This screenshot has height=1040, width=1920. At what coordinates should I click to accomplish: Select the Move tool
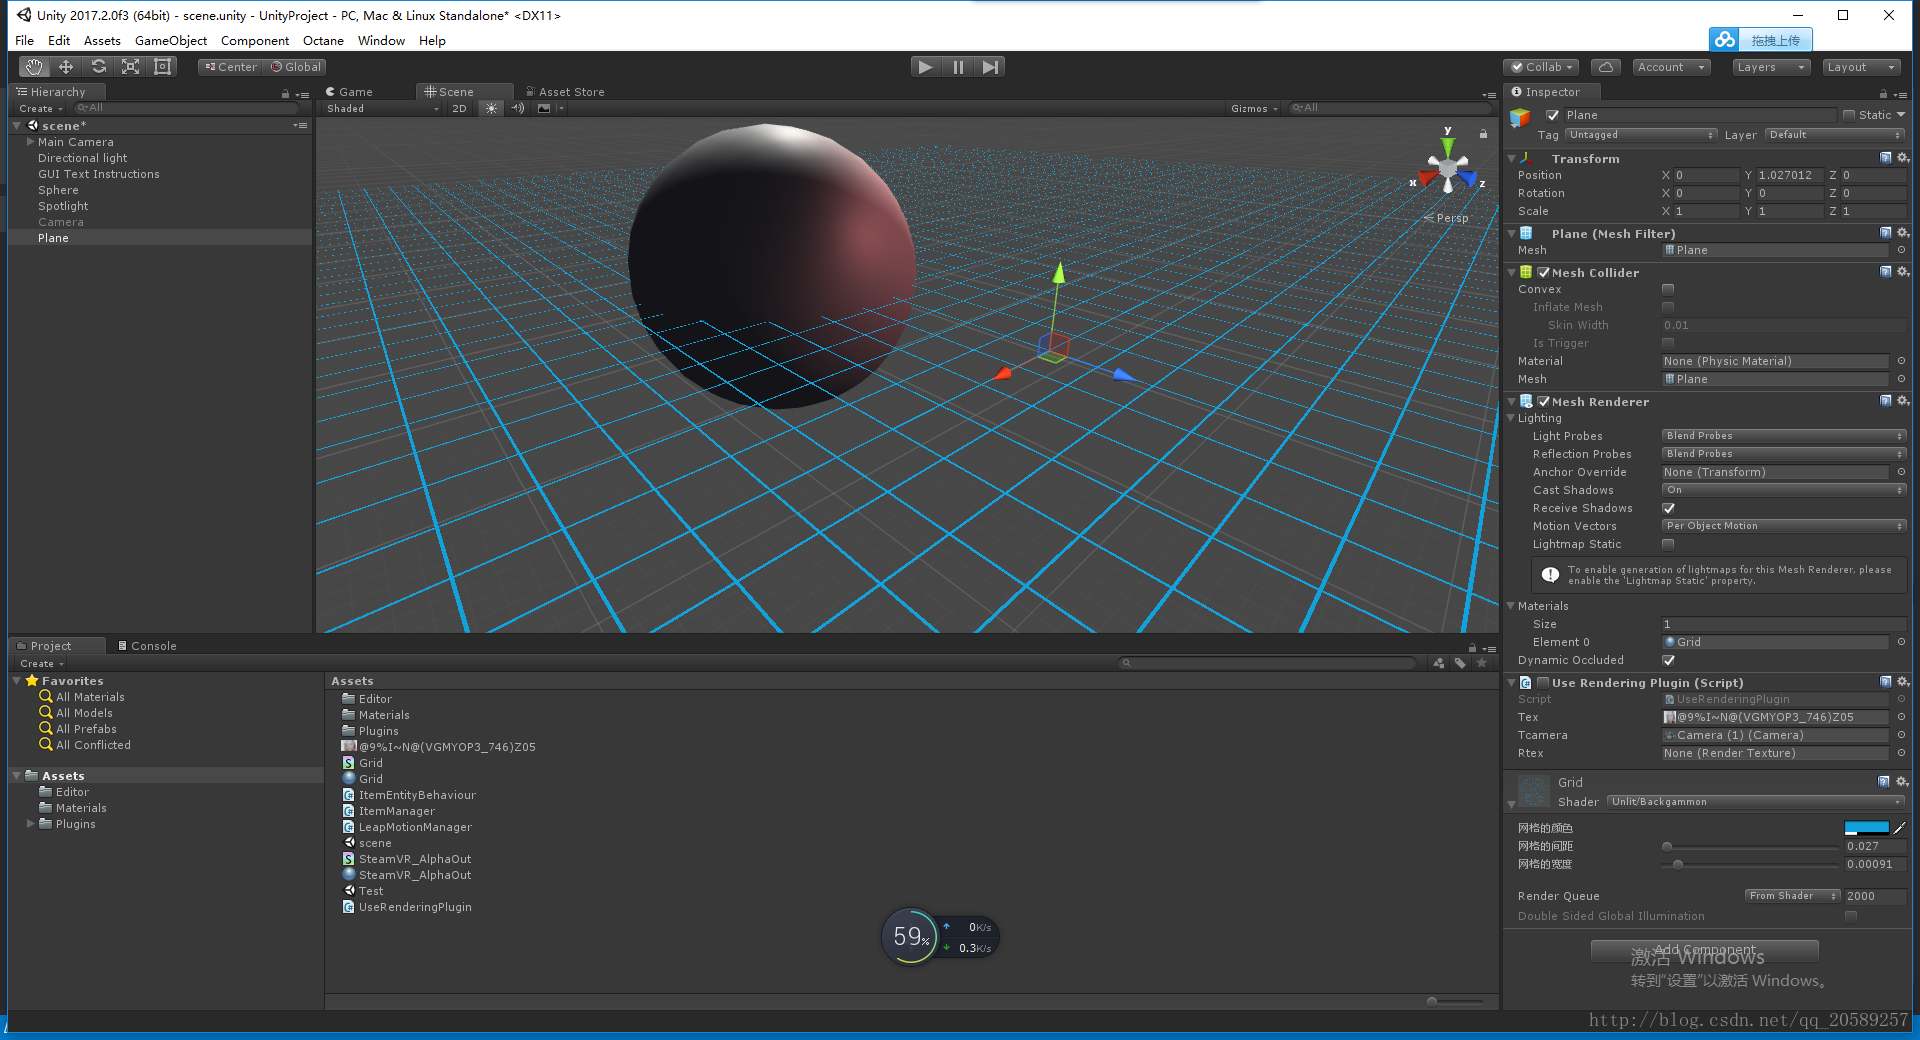tap(66, 67)
